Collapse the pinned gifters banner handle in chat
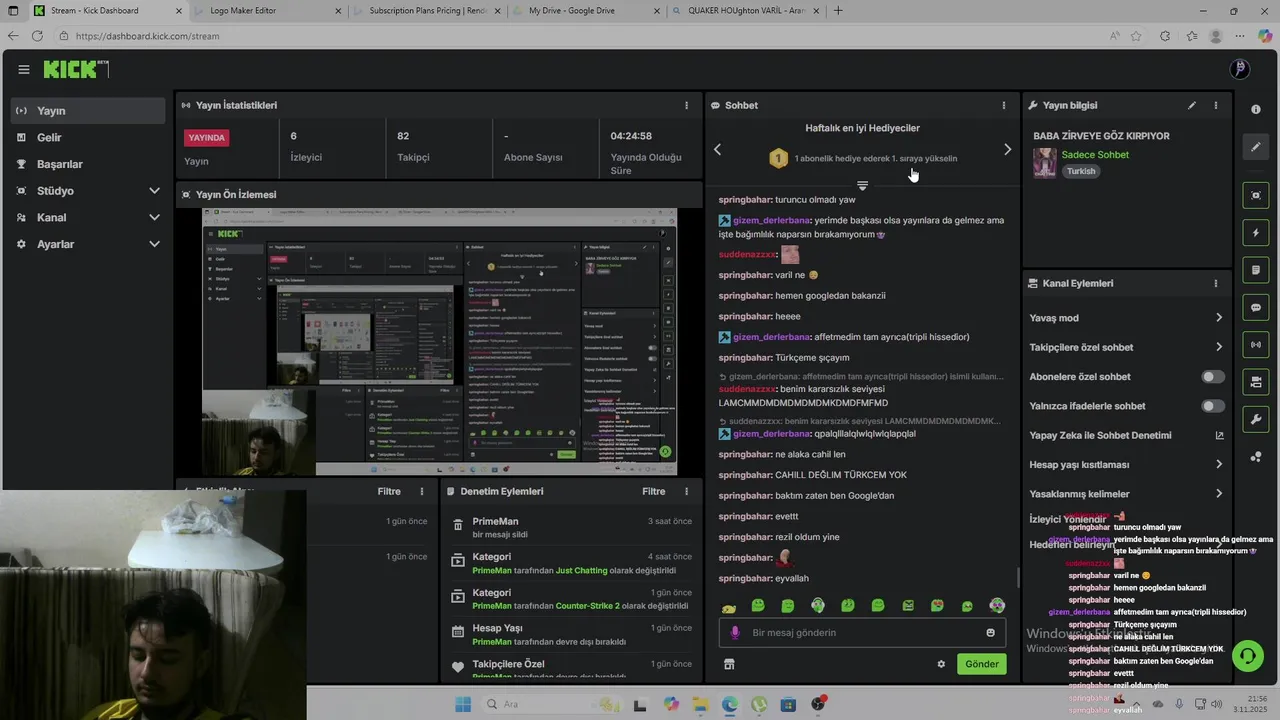Image resolution: width=1280 pixels, height=720 pixels. click(862, 186)
